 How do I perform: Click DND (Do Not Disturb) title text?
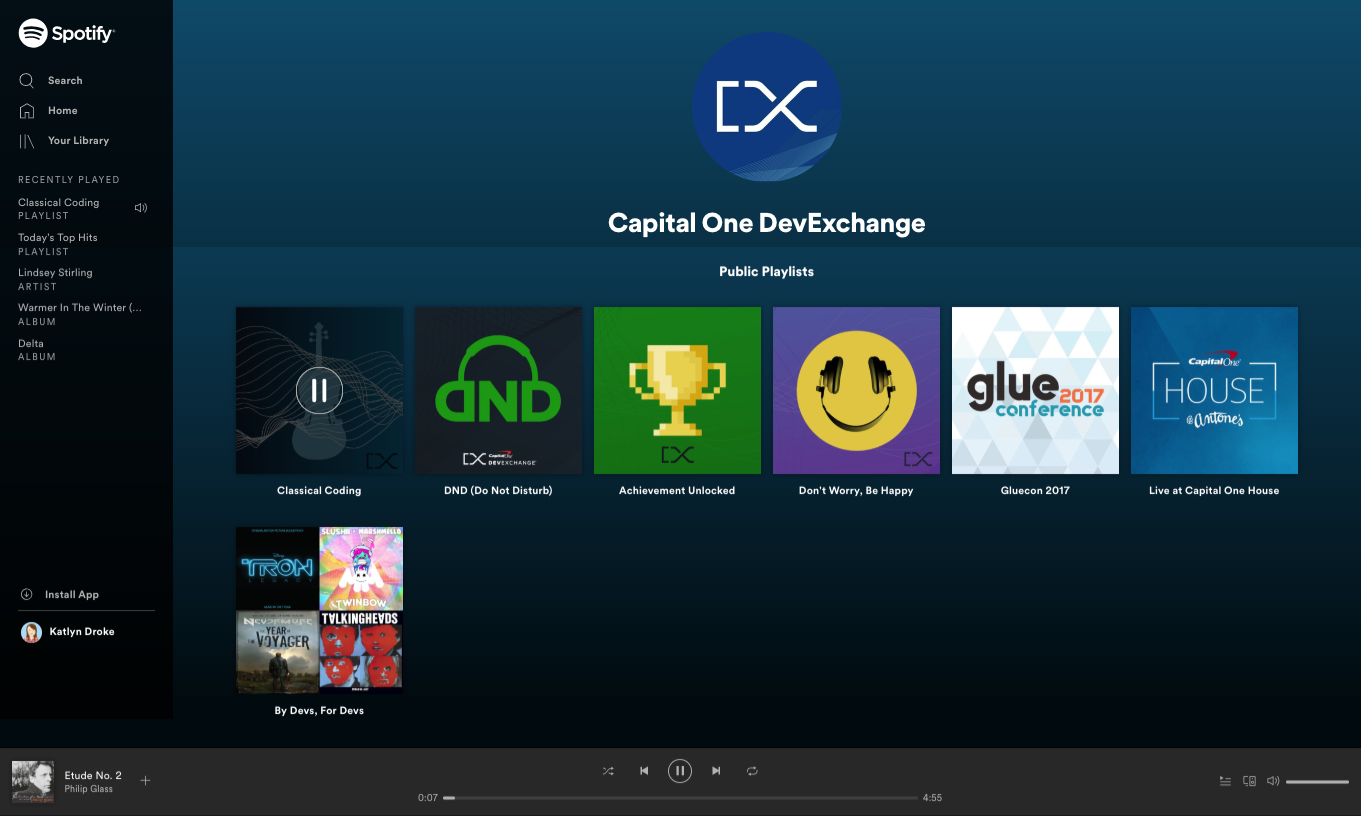click(498, 491)
